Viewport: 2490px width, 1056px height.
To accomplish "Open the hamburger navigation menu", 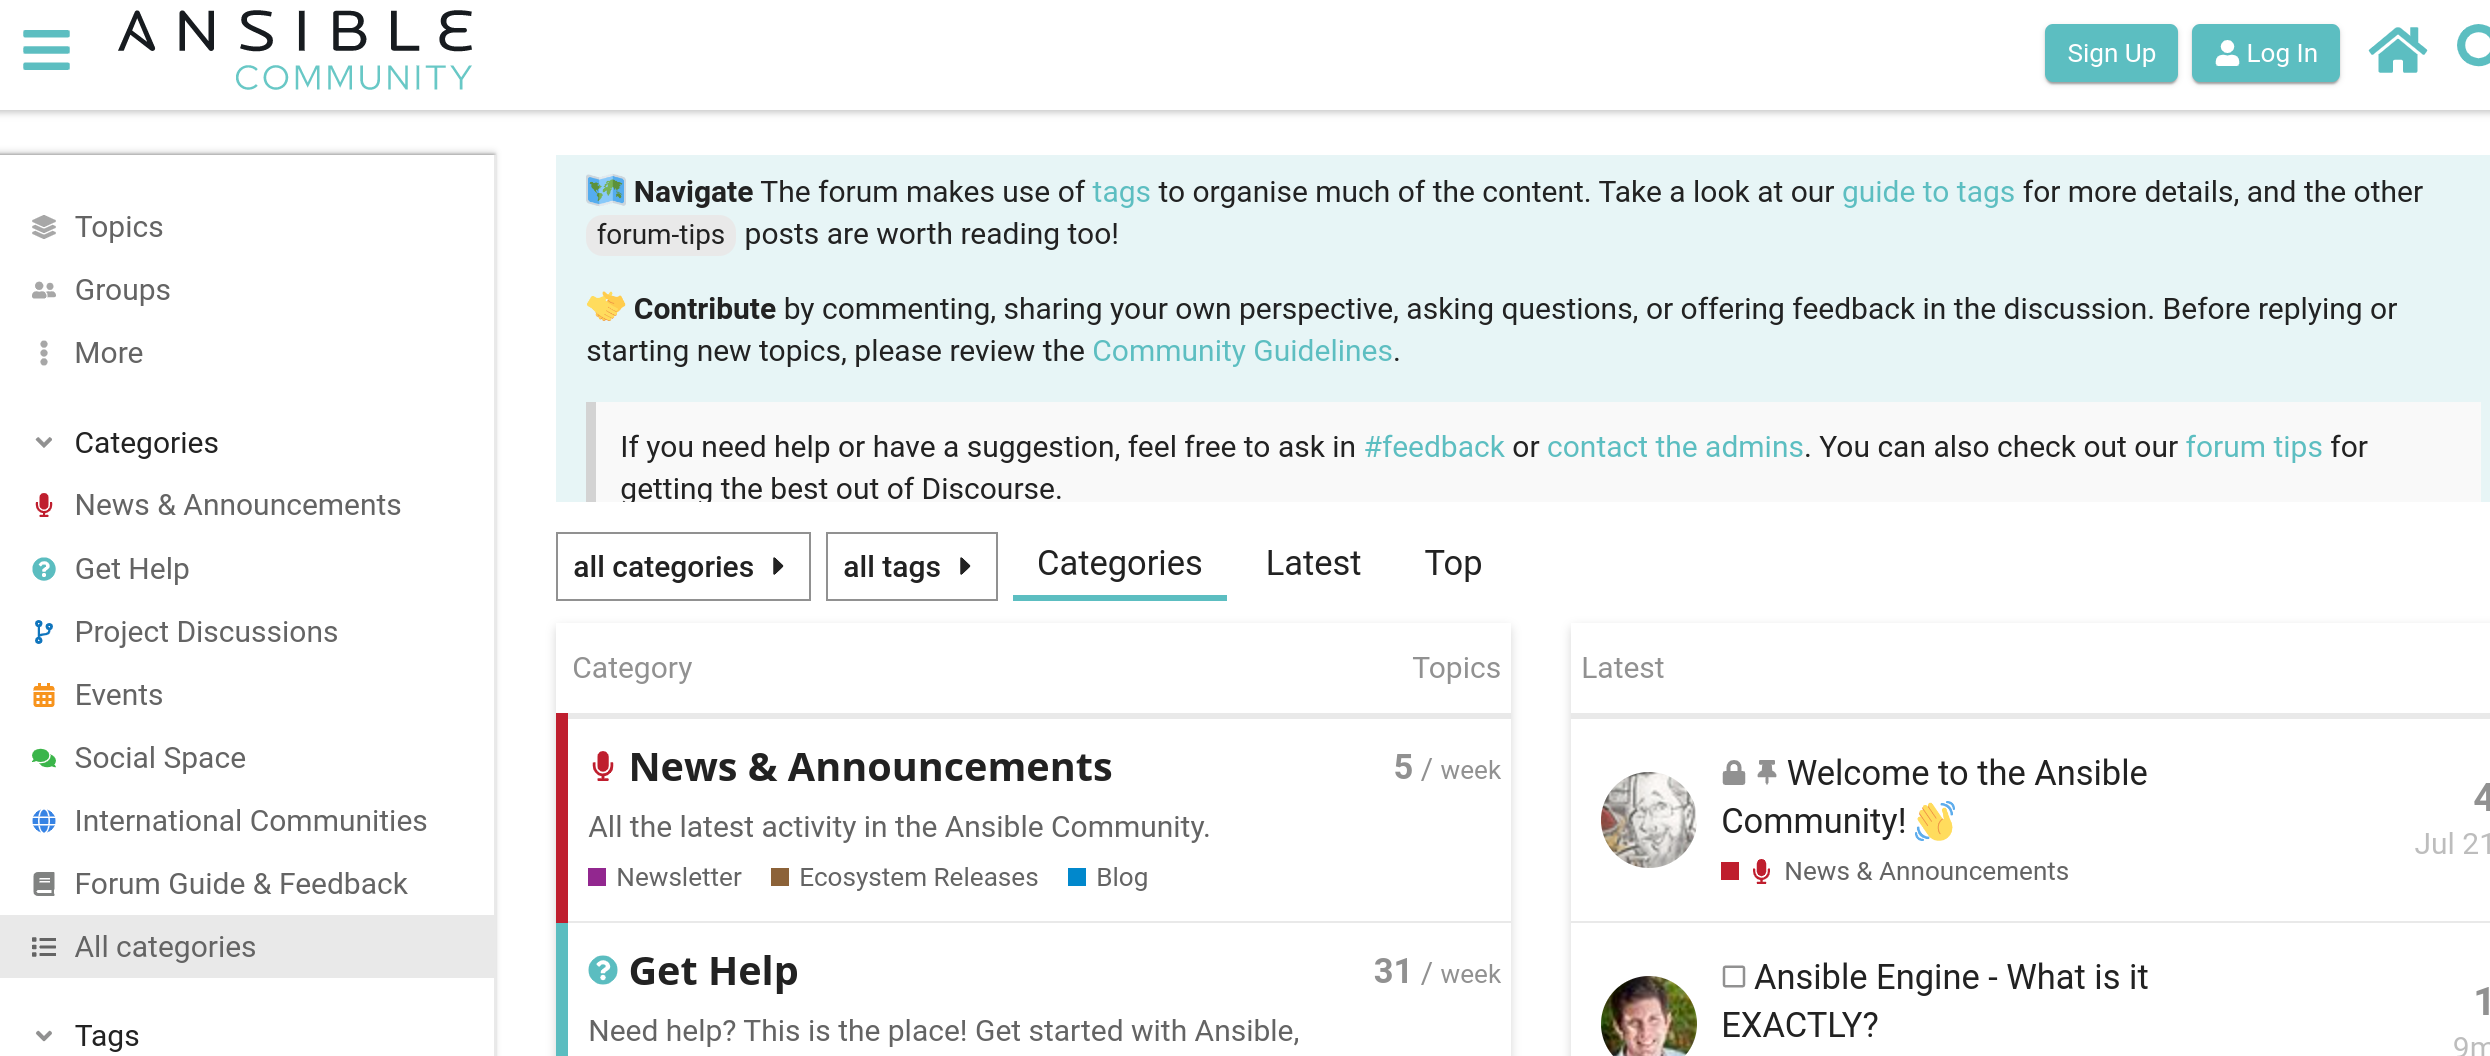I will point(45,50).
